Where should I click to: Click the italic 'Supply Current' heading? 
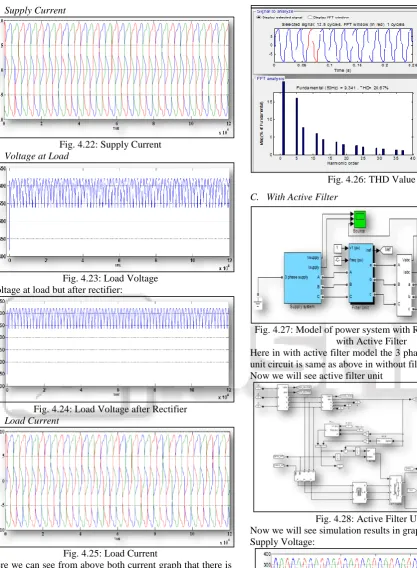[x=35, y=11]
